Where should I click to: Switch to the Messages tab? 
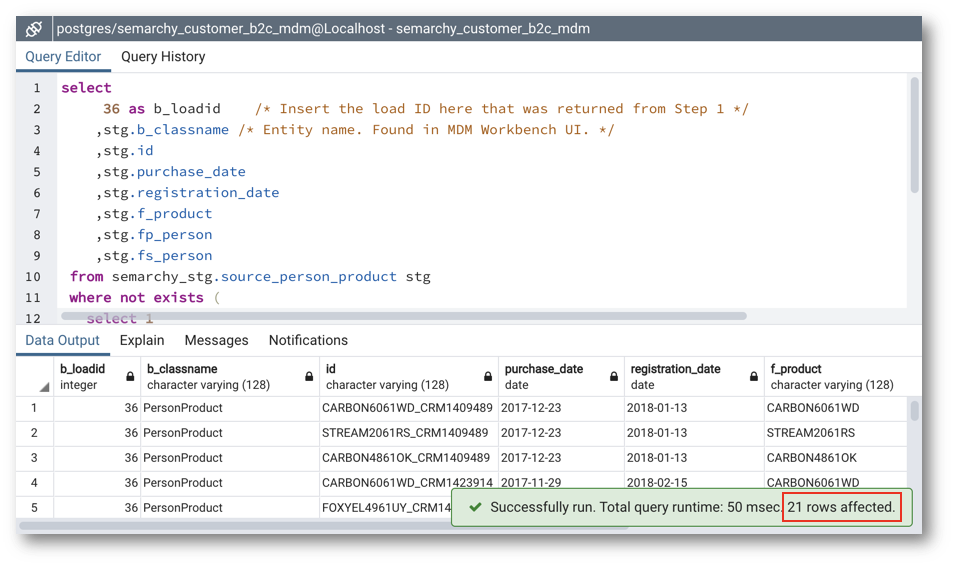click(x=216, y=340)
